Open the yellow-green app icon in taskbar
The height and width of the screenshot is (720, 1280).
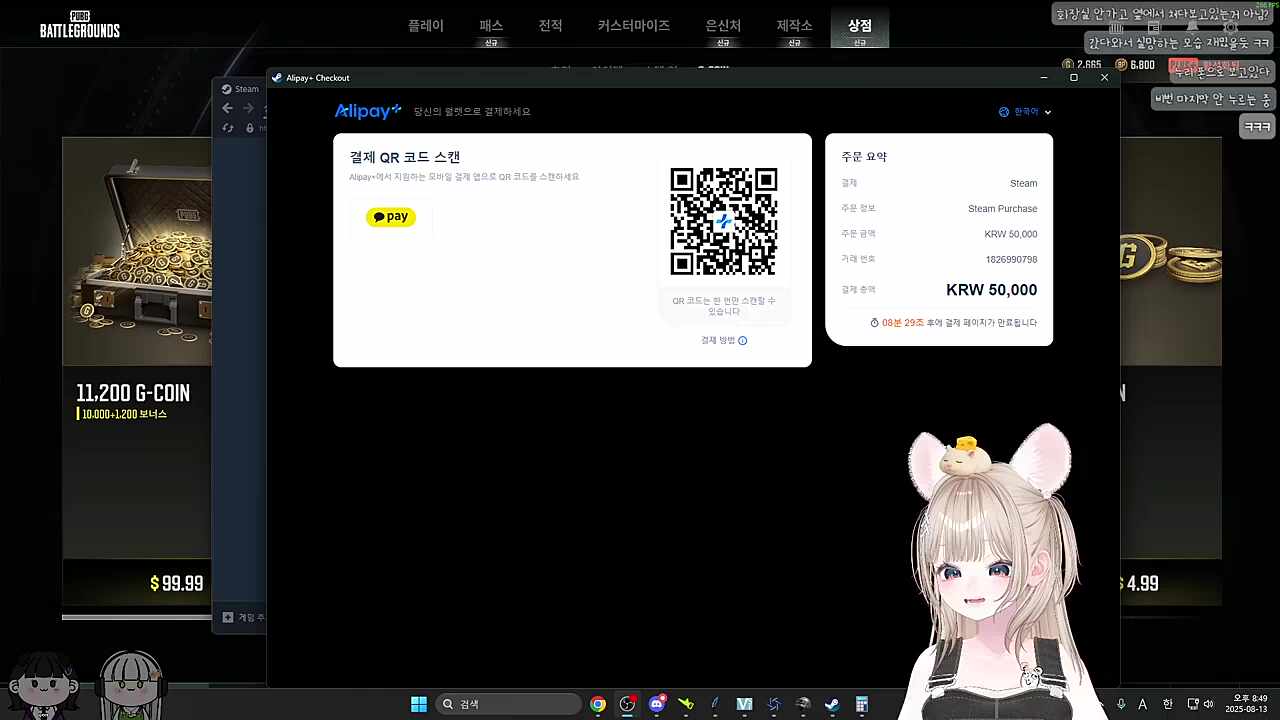tap(686, 704)
